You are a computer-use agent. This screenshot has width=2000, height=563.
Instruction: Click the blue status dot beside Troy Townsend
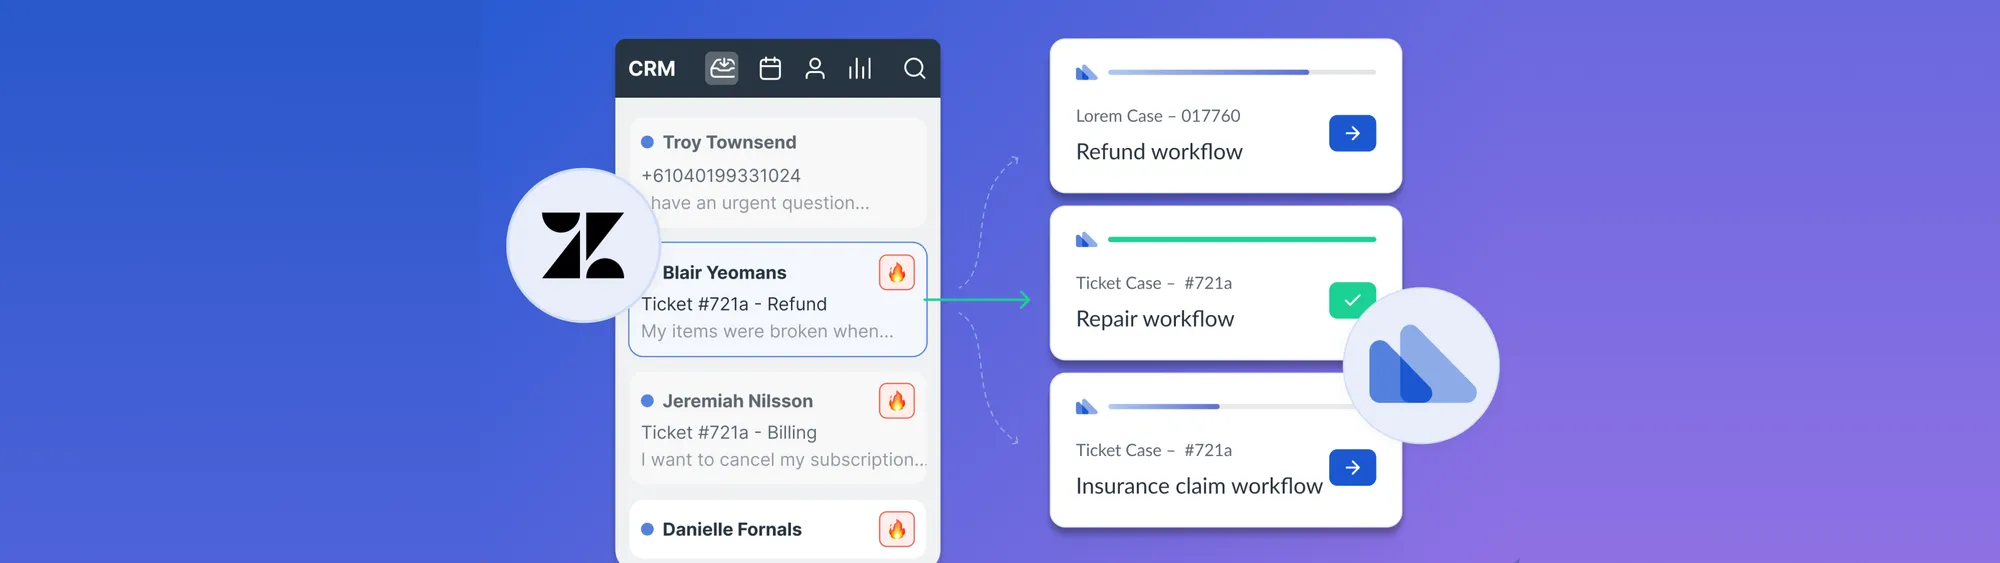[x=647, y=142]
